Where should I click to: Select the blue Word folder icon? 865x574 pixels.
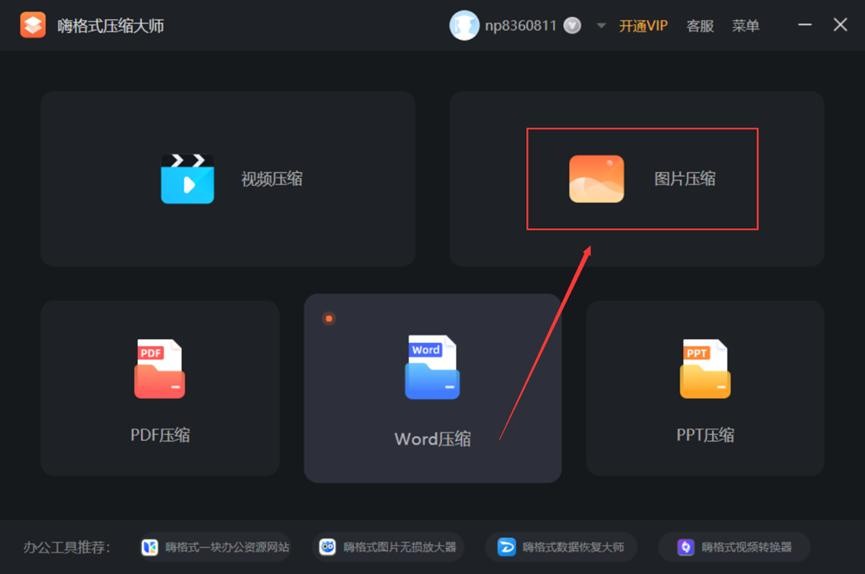coord(432,368)
